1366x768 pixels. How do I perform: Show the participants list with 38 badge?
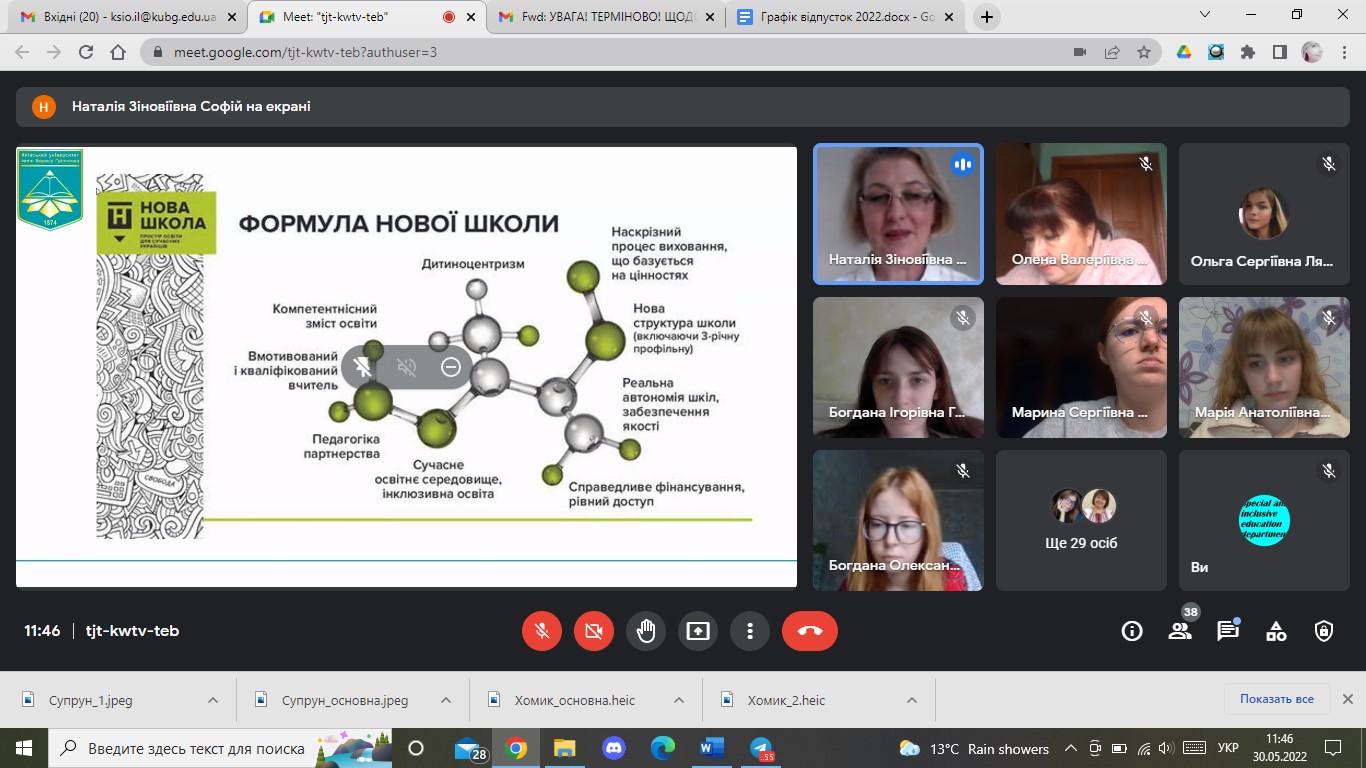click(x=1180, y=631)
